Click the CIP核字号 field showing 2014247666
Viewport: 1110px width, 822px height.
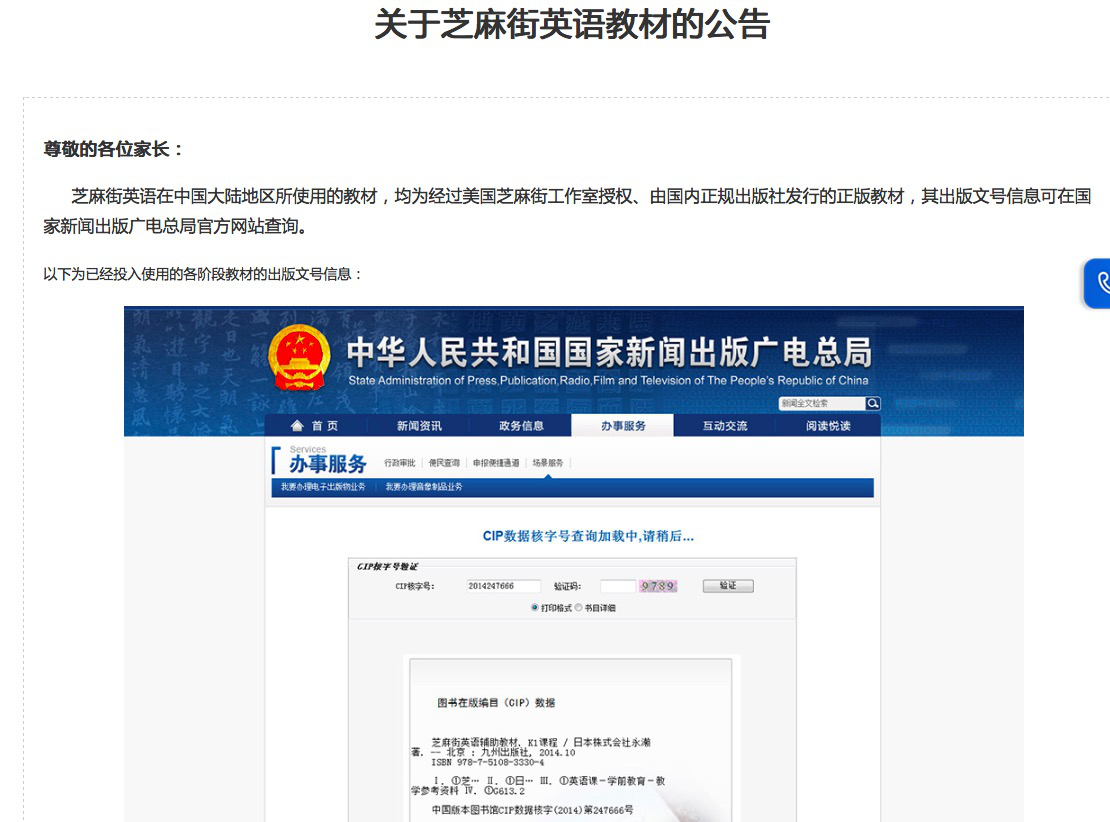point(503,586)
